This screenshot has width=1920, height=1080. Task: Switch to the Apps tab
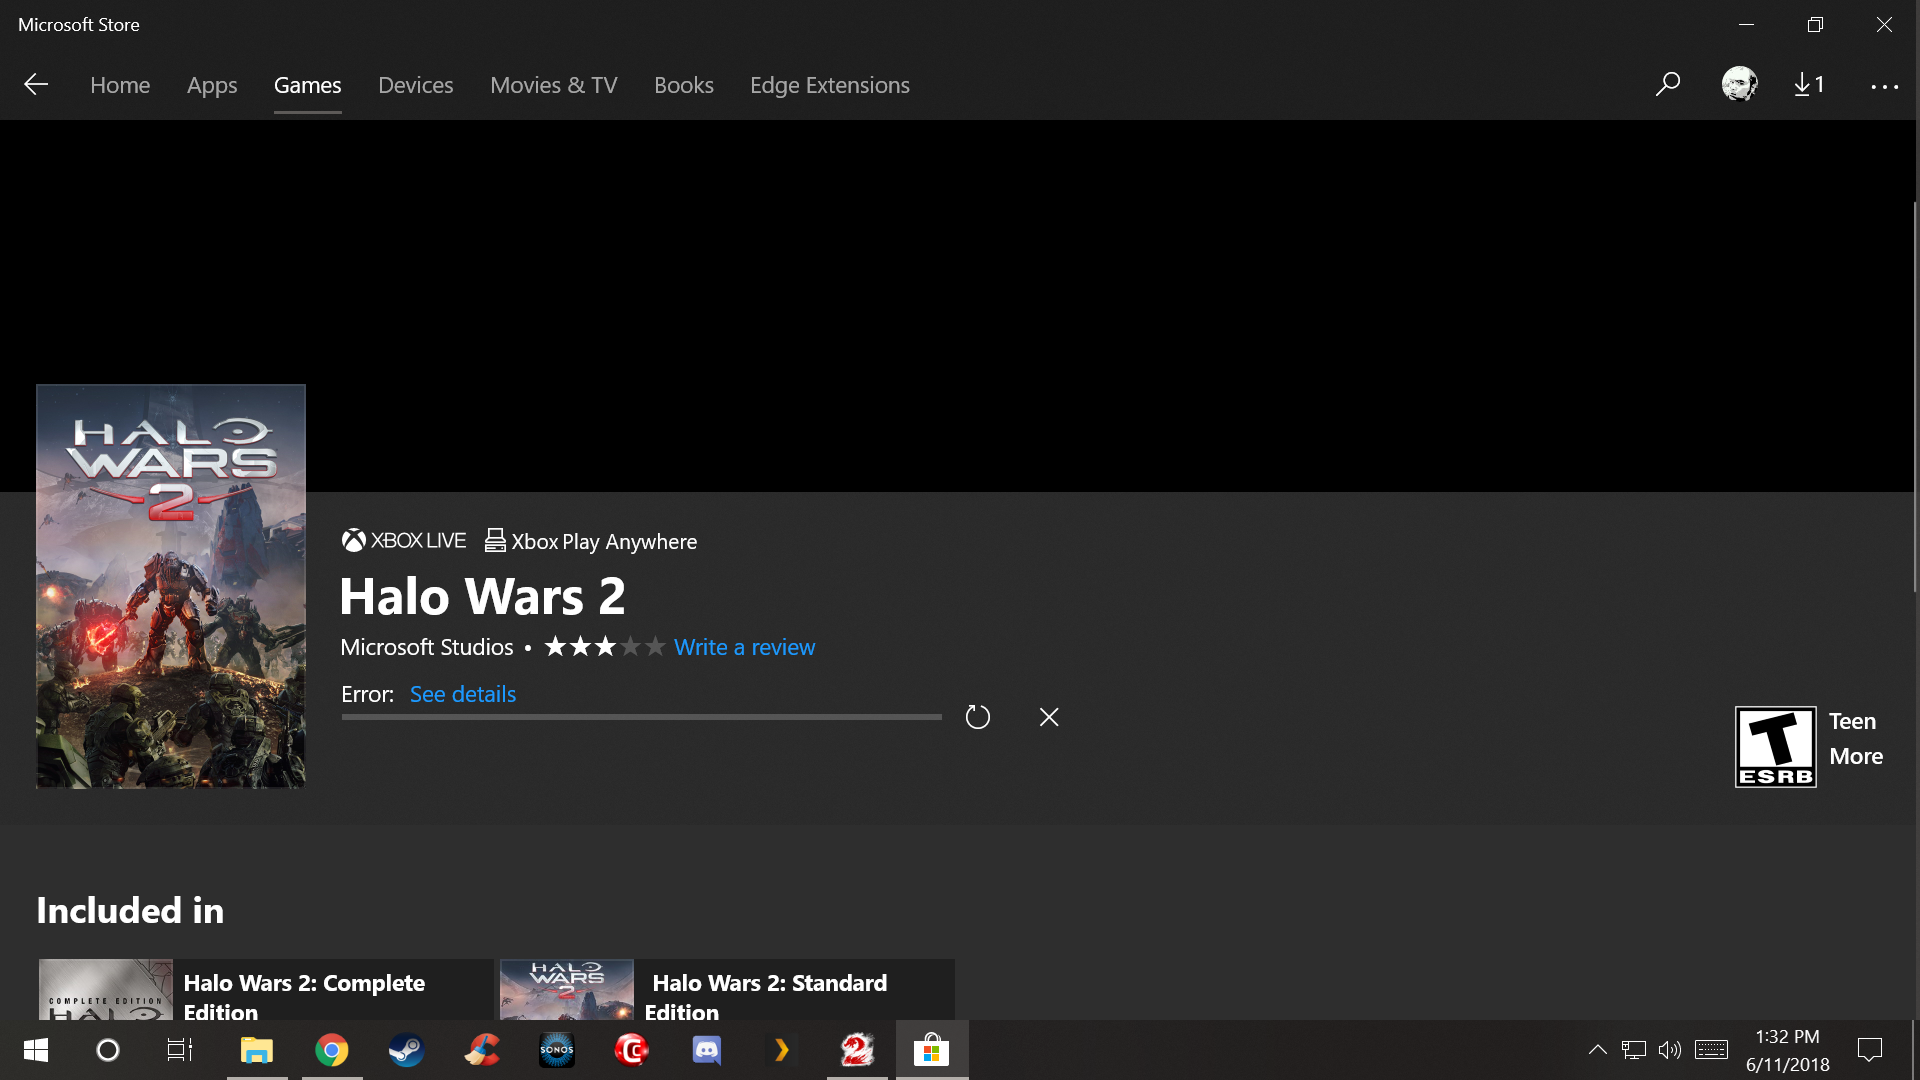(212, 86)
